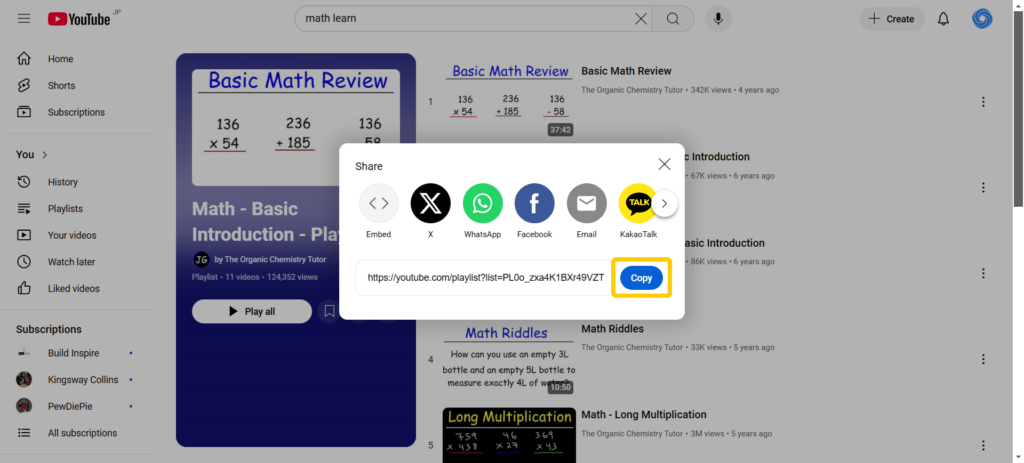
Task: Select the Embed share option
Action: 378,204
